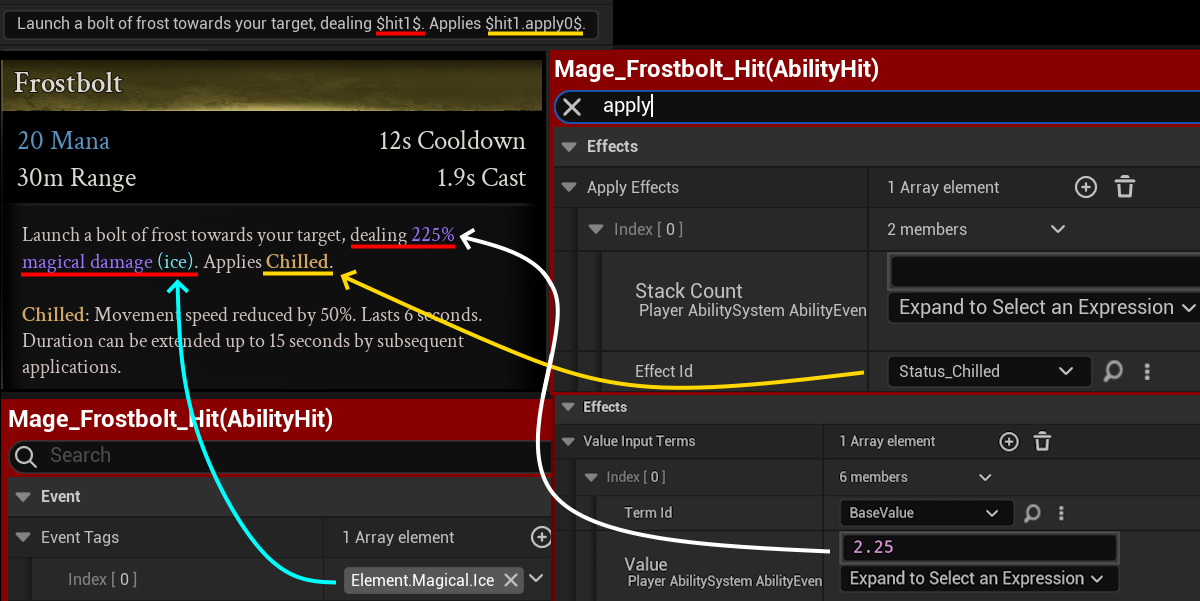Viewport: 1200px width, 601px height.
Task: Add an element to Event Tags array
Action: pos(541,538)
